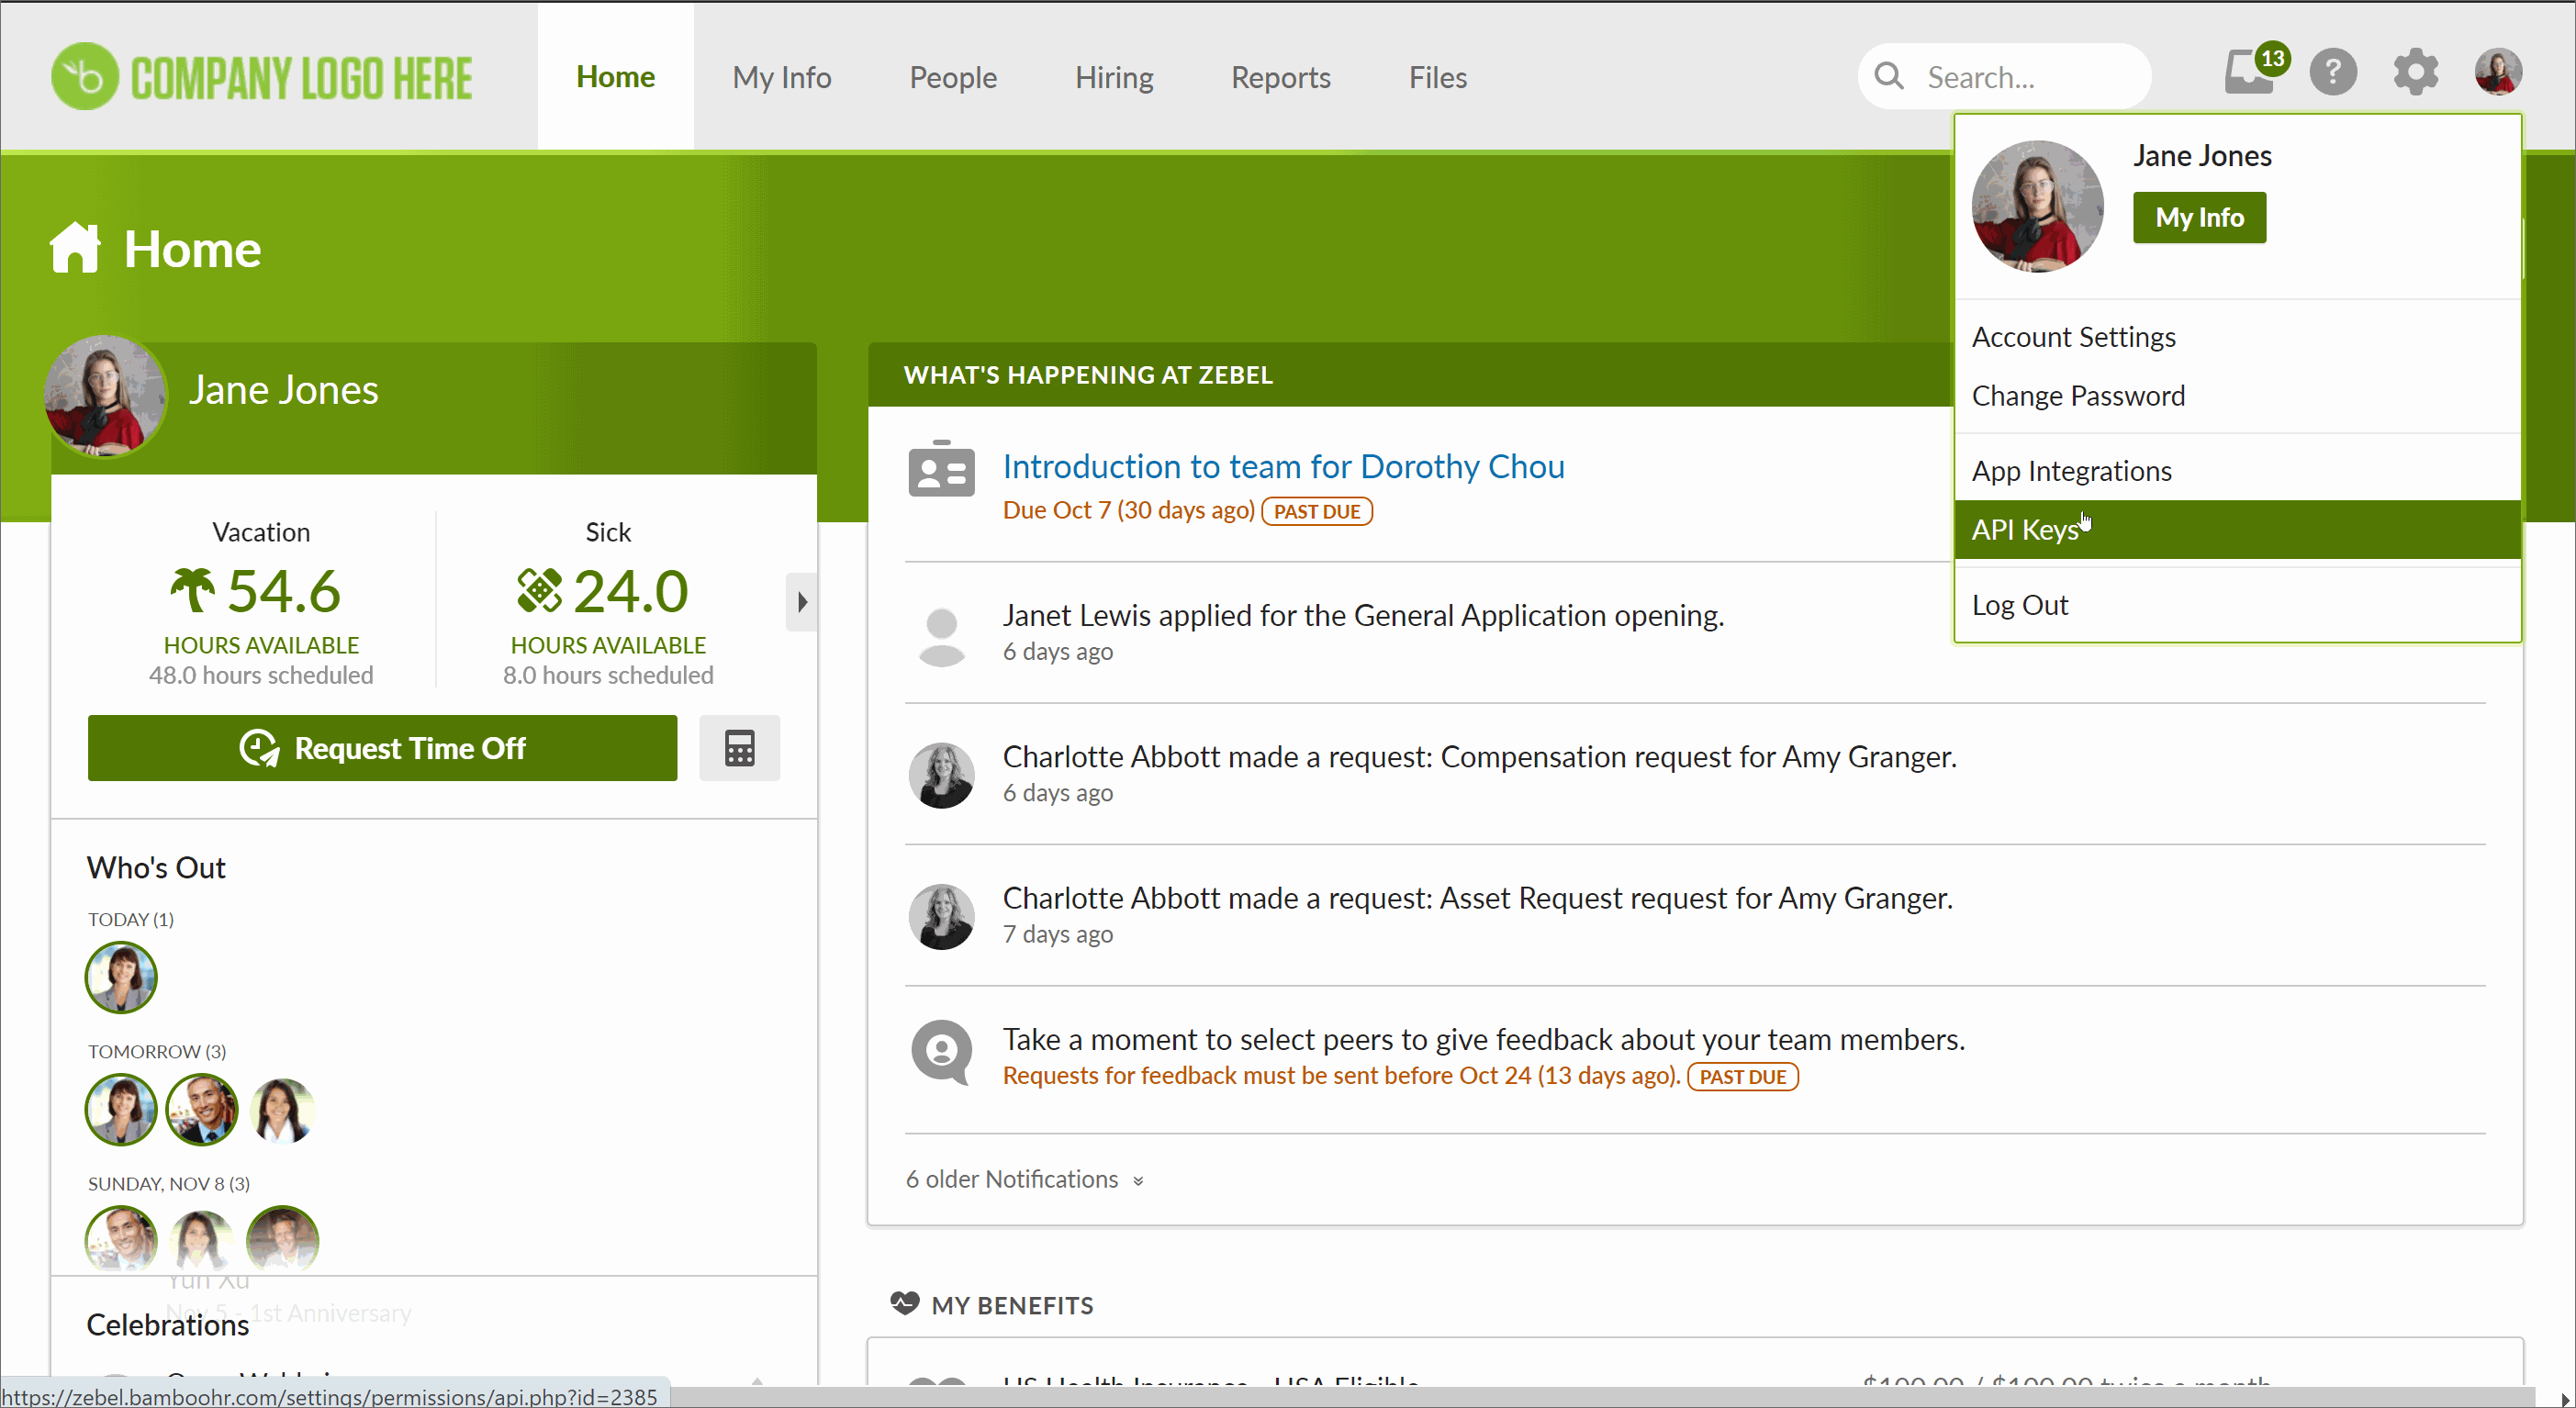Click the search magnifier icon

pos(1889,76)
